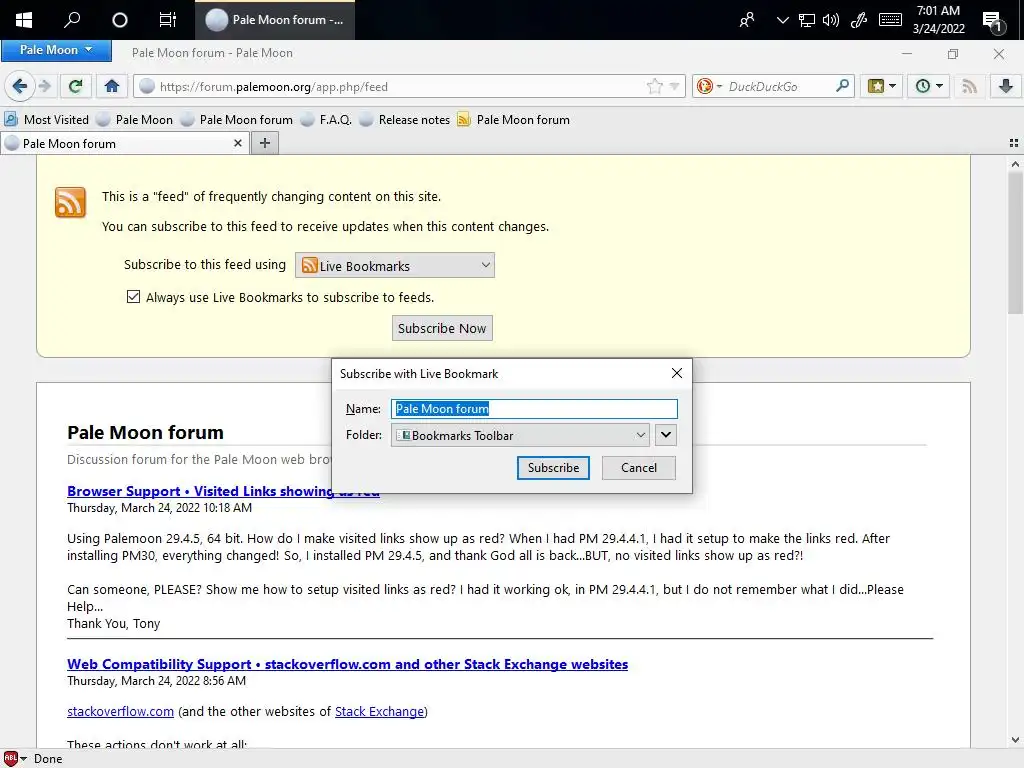Viewport: 1024px width, 768px height.
Task: Click the scrollbar up arrow
Action: pyautogui.click(x=1015, y=164)
